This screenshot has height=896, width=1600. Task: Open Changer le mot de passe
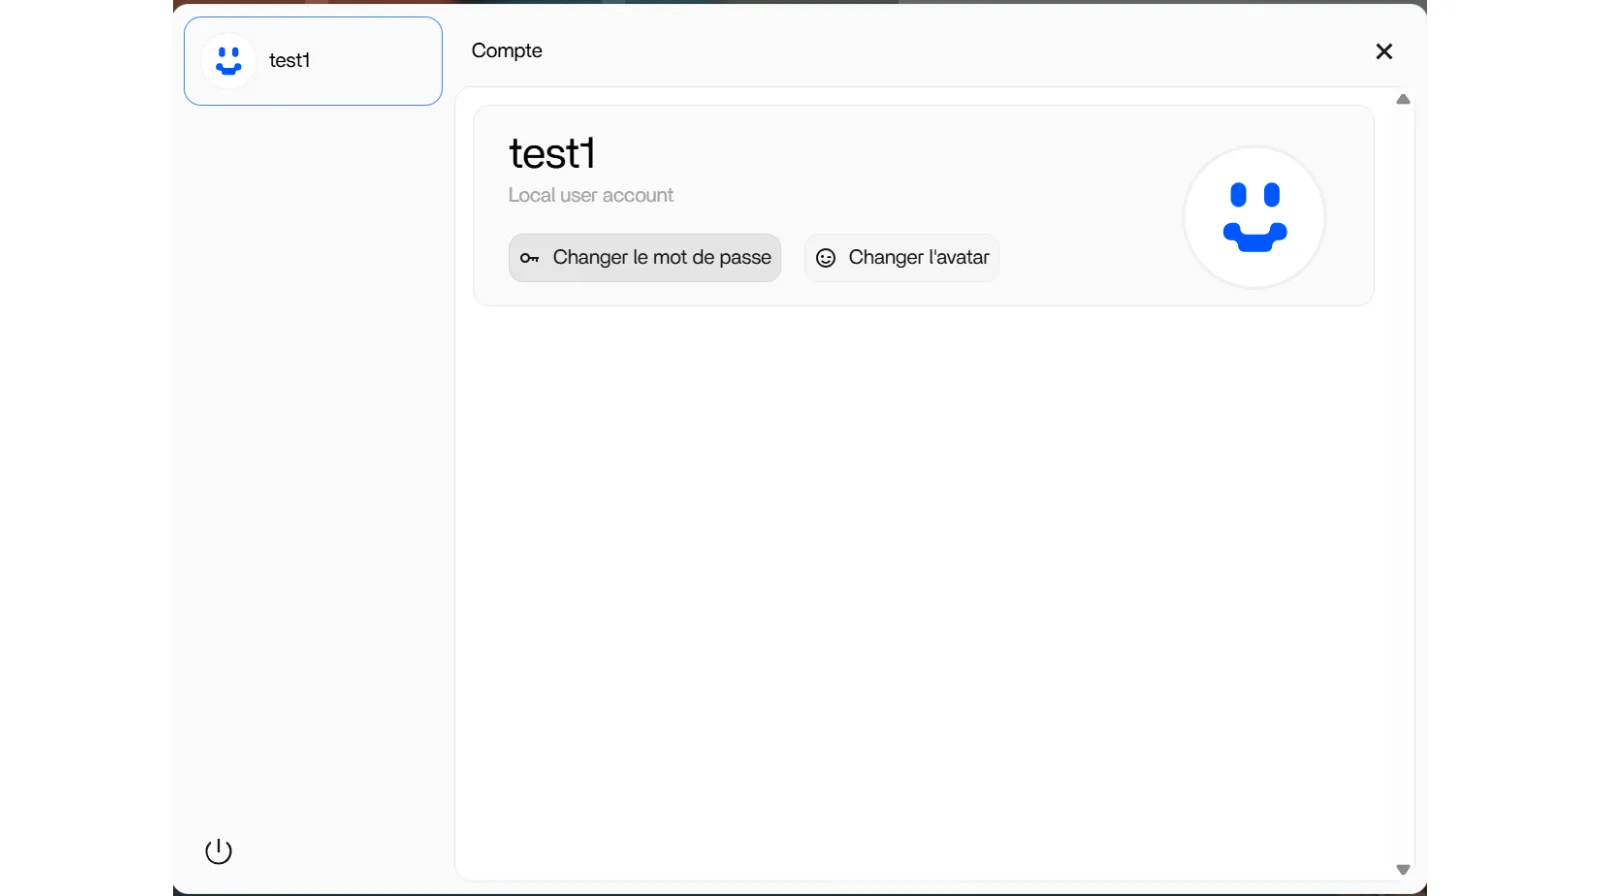coord(661,258)
